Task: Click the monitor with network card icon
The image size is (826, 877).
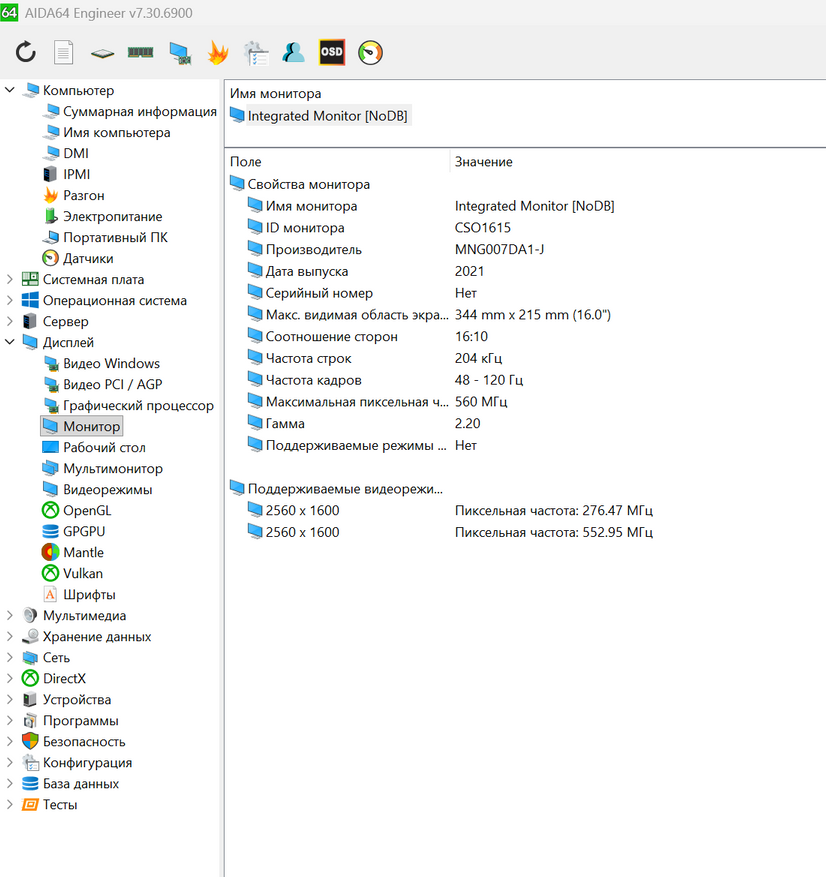Action: 179,53
